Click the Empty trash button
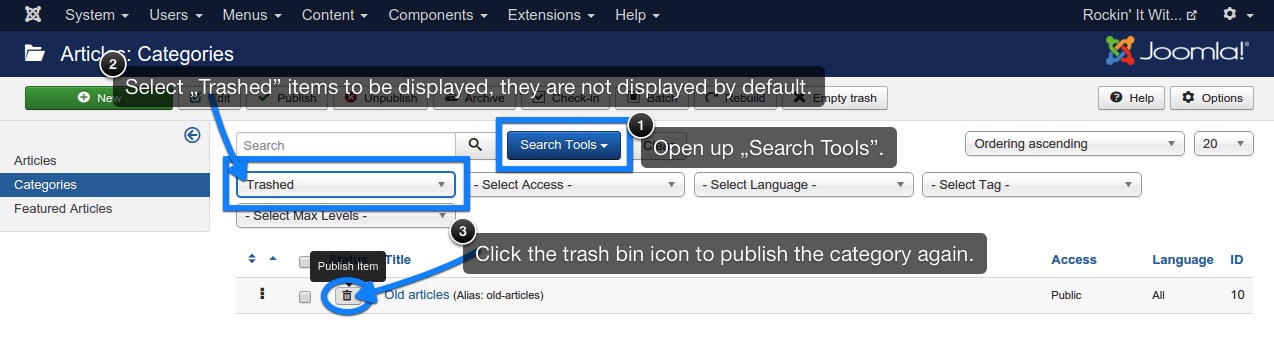This screenshot has height=364, width=1274. click(835, 97)
